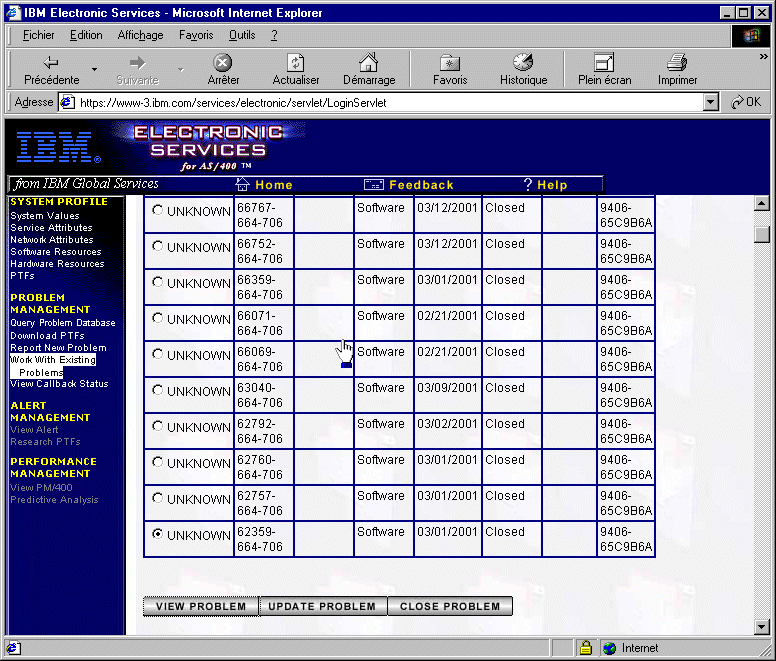The width and height of the screenshot is (776, 661).
Task: Stop page loading with Arrêter
Action: [223, 70]
